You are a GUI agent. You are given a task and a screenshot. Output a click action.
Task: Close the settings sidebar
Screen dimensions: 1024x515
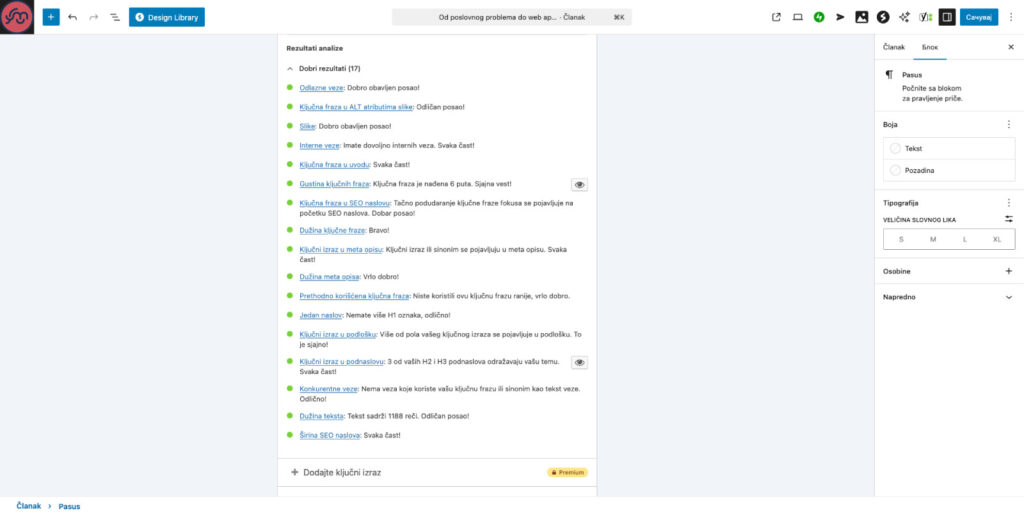click(1011, 47)
